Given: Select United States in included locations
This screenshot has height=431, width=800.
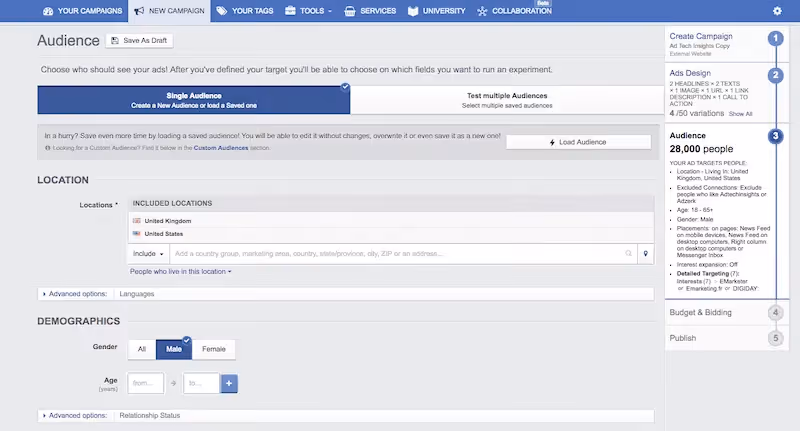Looking at the screenshot, I should [163, 234].
